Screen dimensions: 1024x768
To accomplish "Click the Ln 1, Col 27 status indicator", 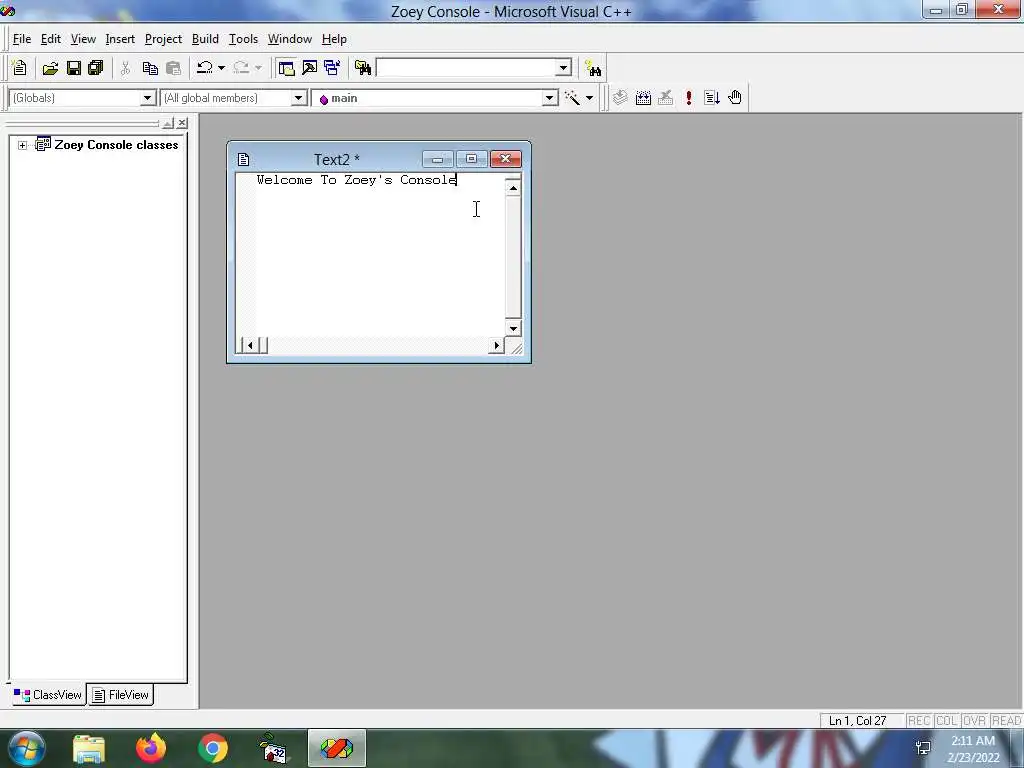I will coord(857,721).
